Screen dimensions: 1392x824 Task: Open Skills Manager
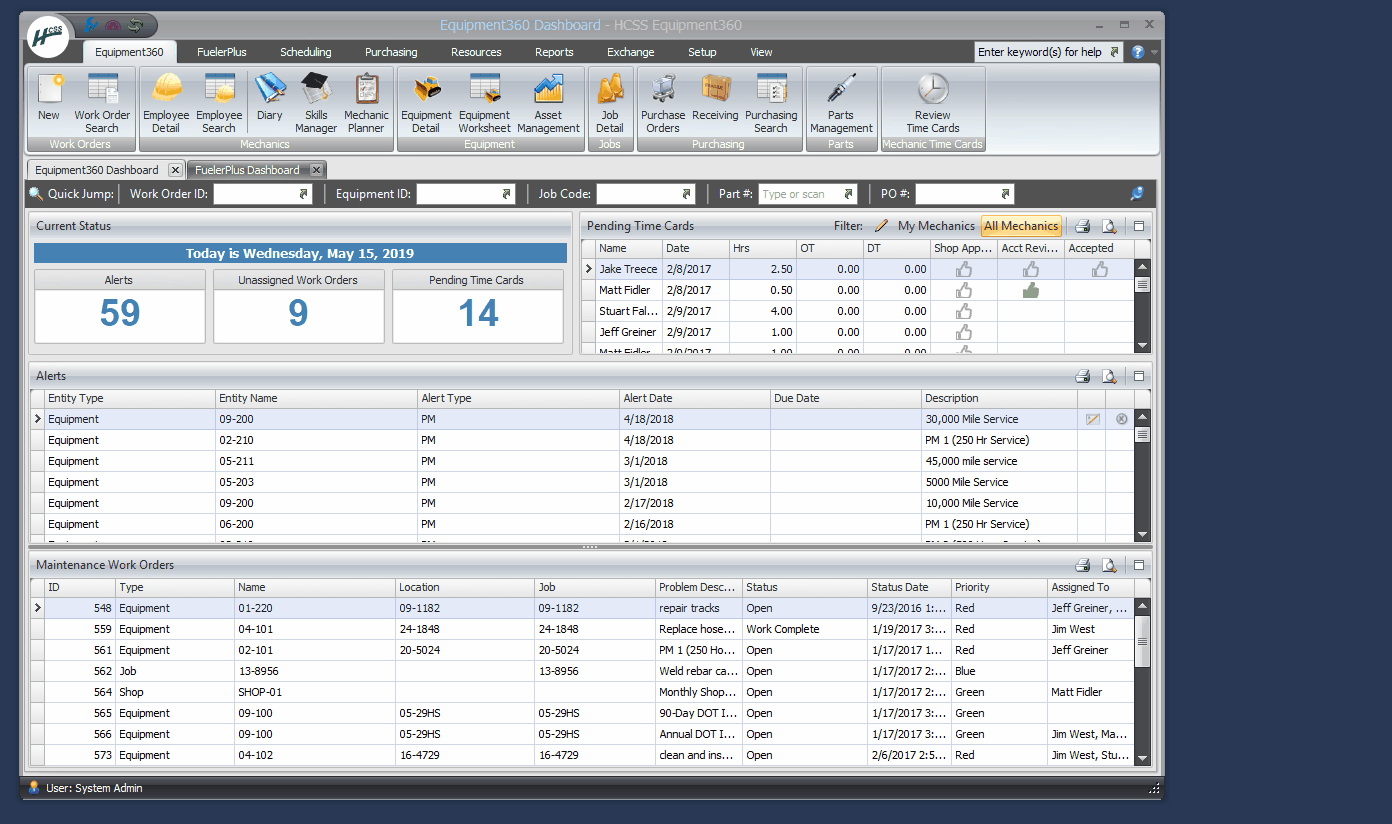(x=316, y=103)
